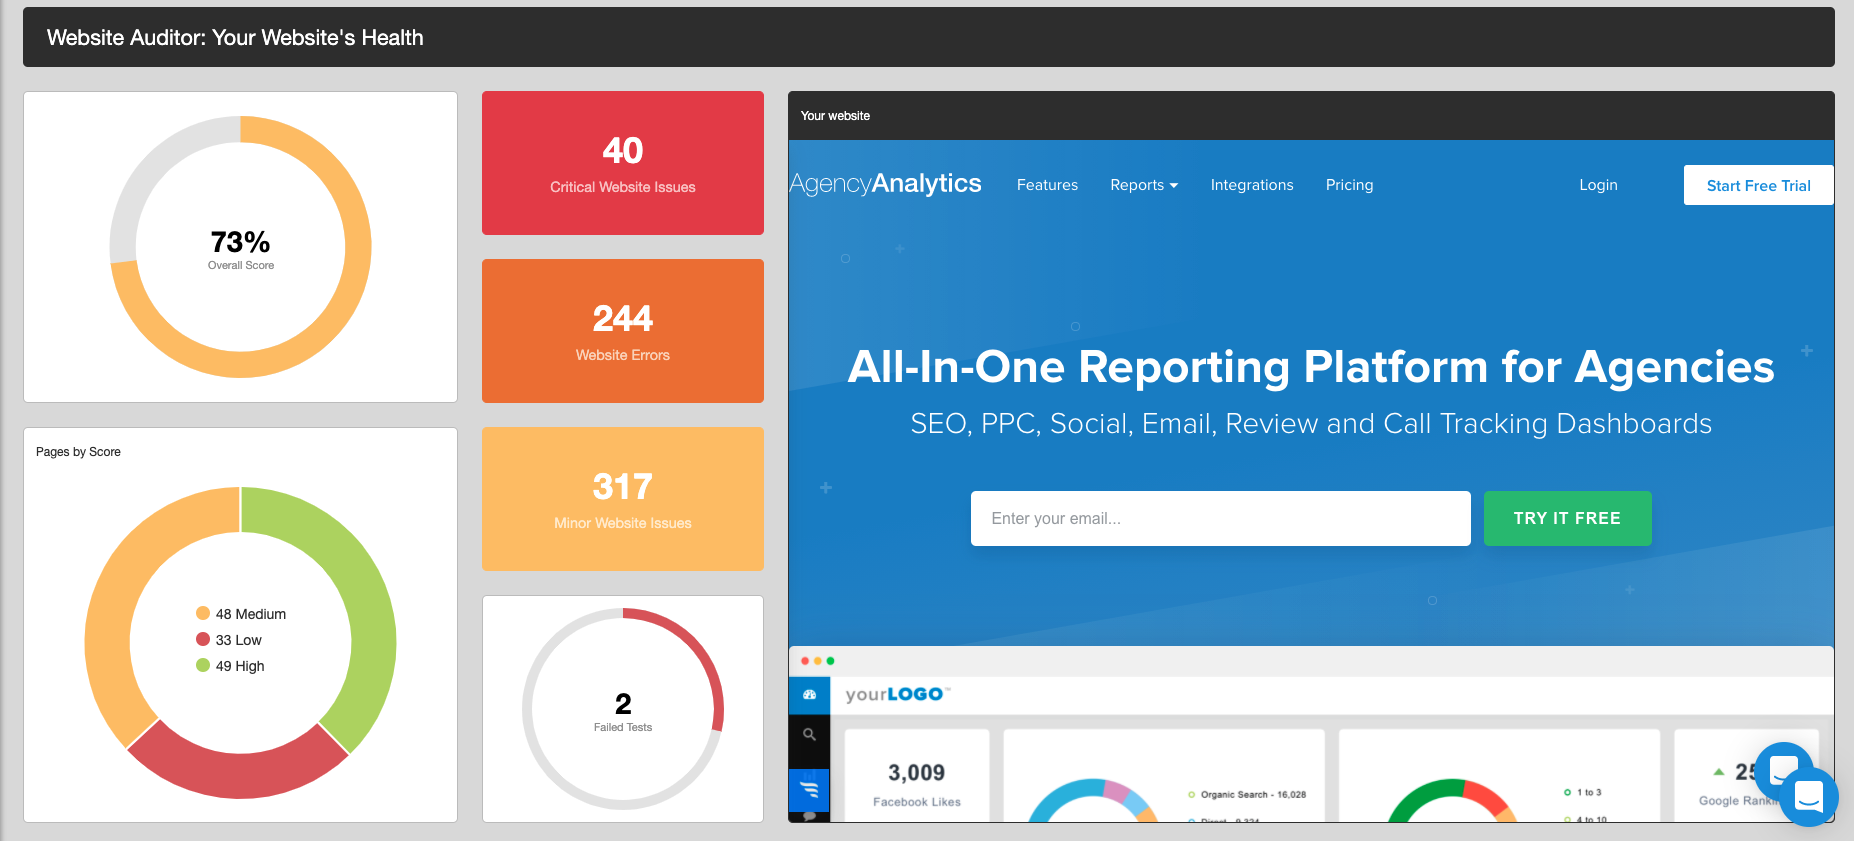Click the SEO, PPC, Social subtitle text

1311,424
